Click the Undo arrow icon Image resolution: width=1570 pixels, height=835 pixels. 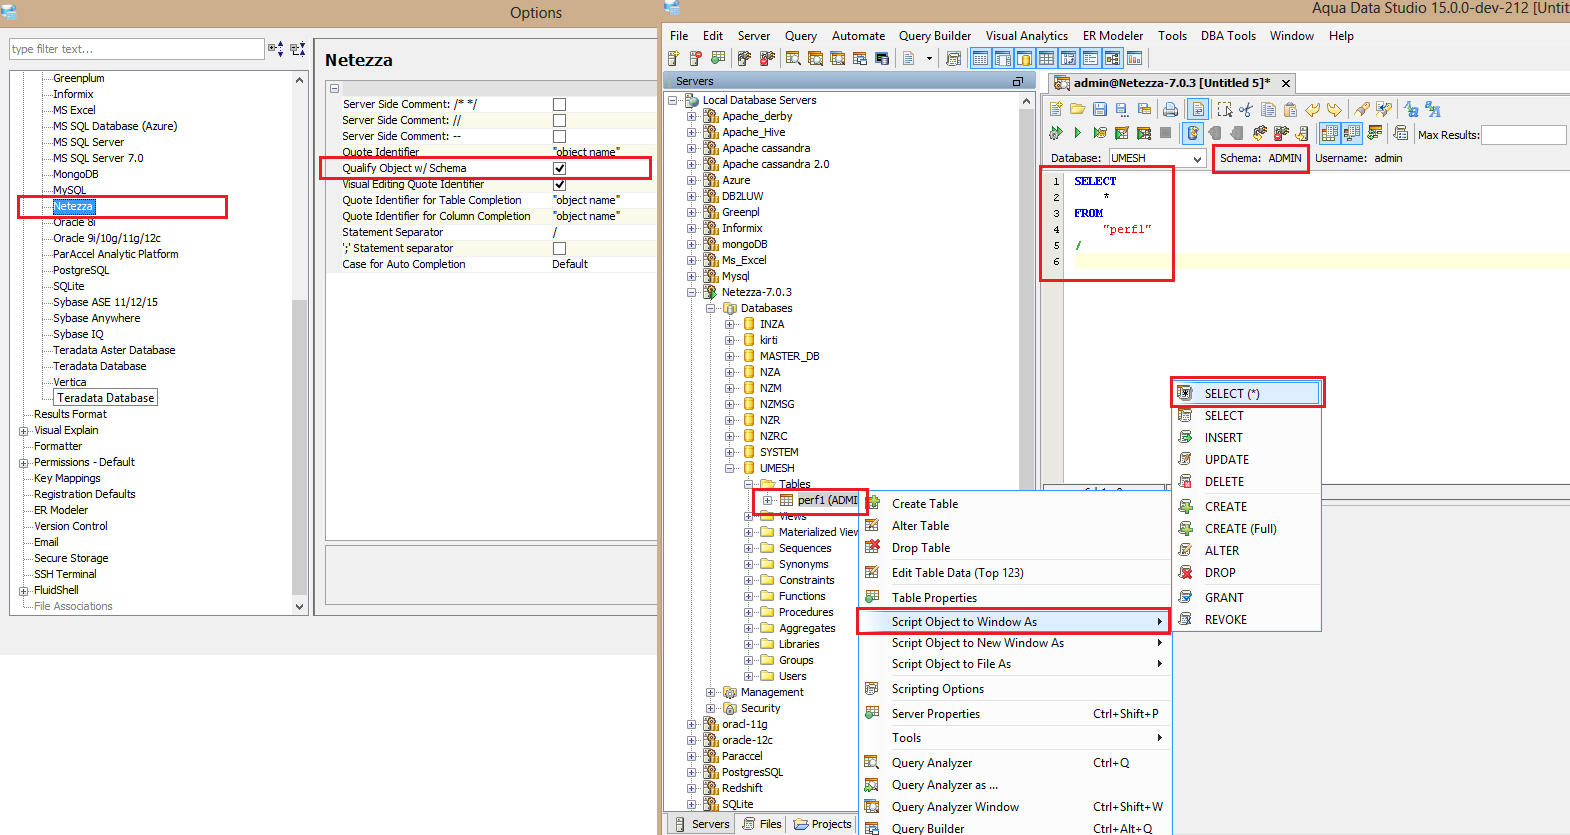click(1312, 109)
